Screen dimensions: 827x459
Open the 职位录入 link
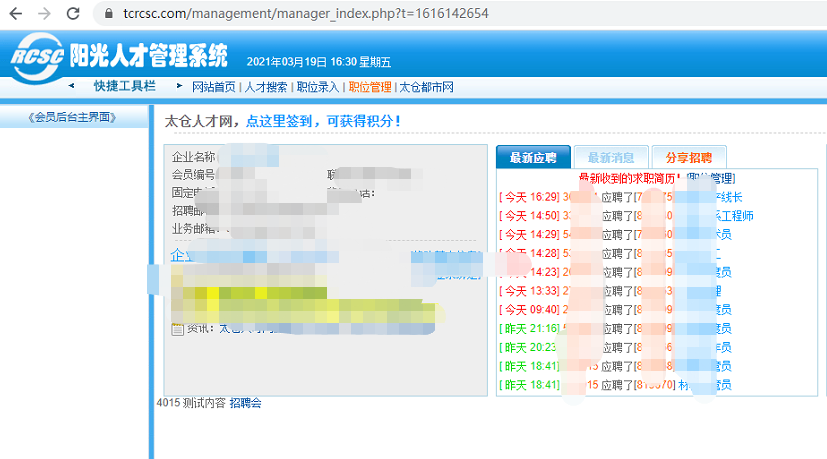click(318, 87)
